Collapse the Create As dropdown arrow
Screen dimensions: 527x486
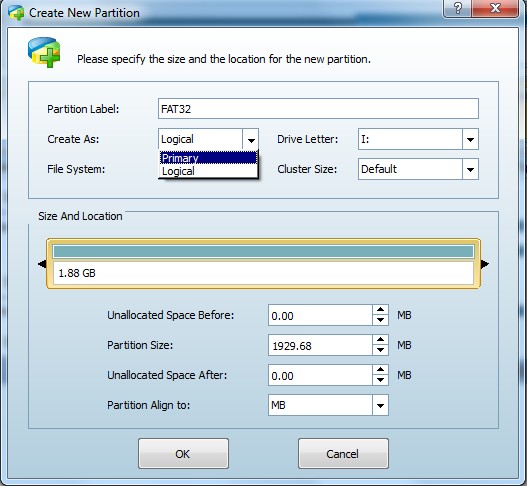(251, 139)
